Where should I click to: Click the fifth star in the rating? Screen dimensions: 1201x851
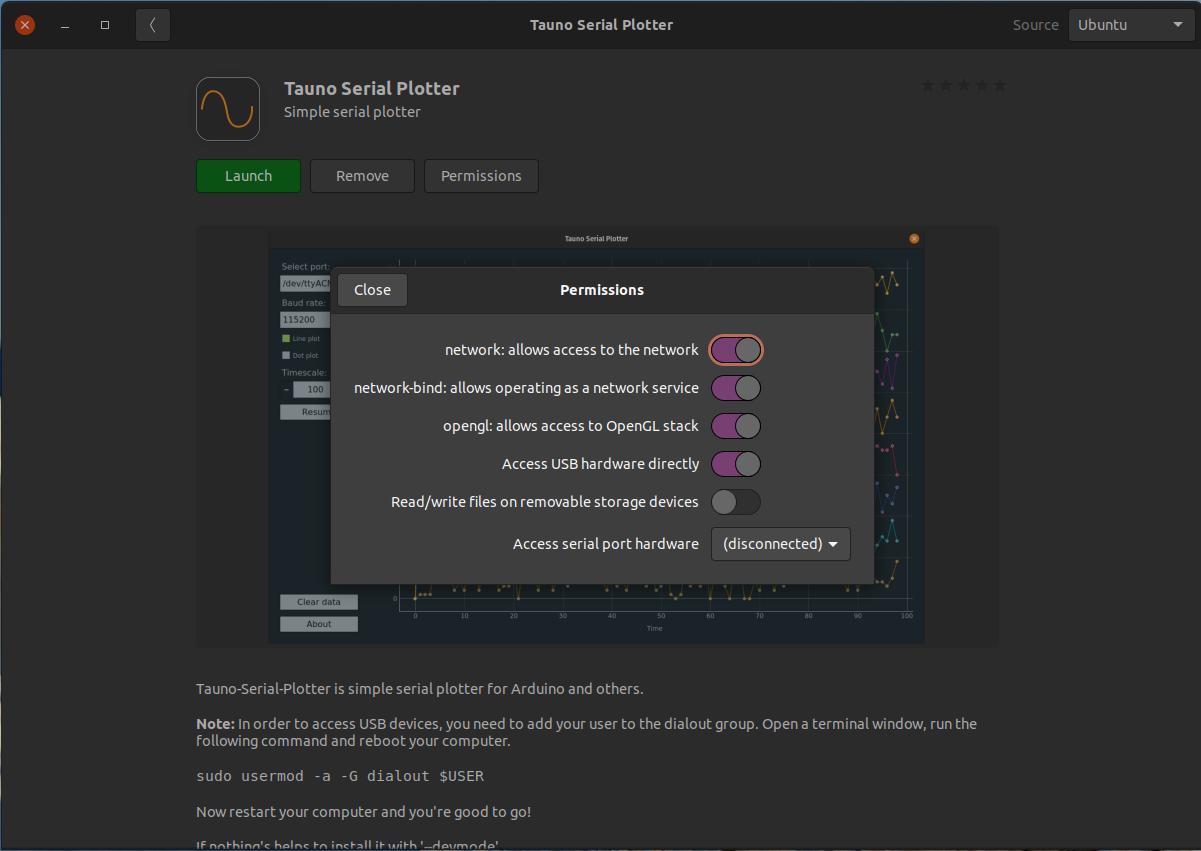(x=999, y=86)
